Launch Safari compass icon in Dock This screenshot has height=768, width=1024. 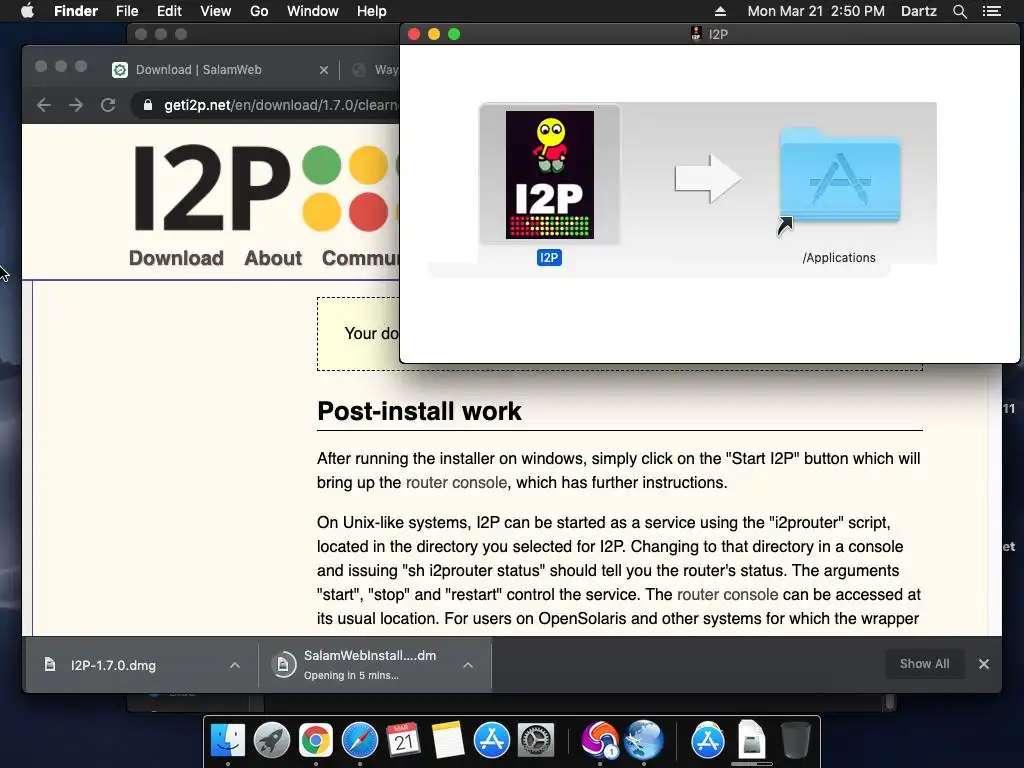(x=360, y=741)
